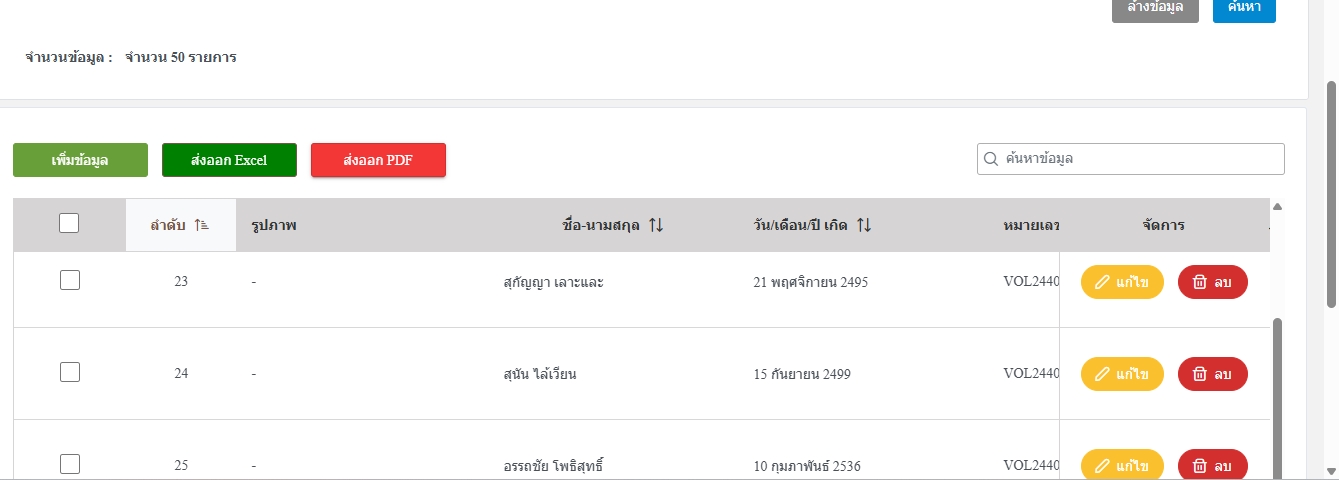The image size is (1339, 480).
Task: Edit row 24 with แก้ไข button
Action: point(1122,374)
